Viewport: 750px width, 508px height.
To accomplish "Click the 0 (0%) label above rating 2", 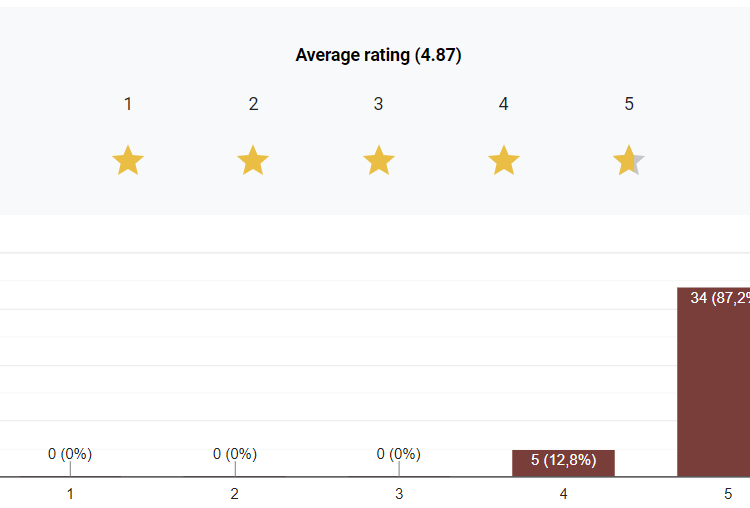I will pyautogui.click(x=235, y=454).
